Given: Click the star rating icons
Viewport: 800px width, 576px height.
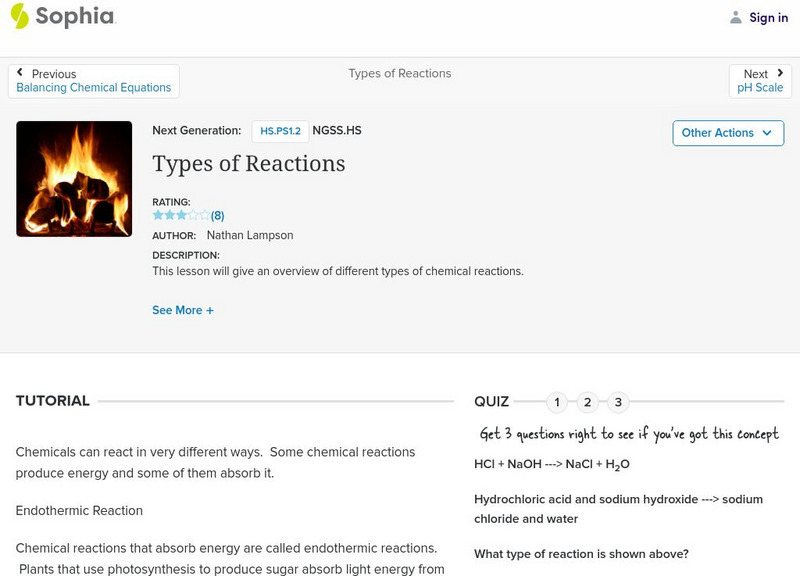Looking at the screenshot, I should (181, 215).
